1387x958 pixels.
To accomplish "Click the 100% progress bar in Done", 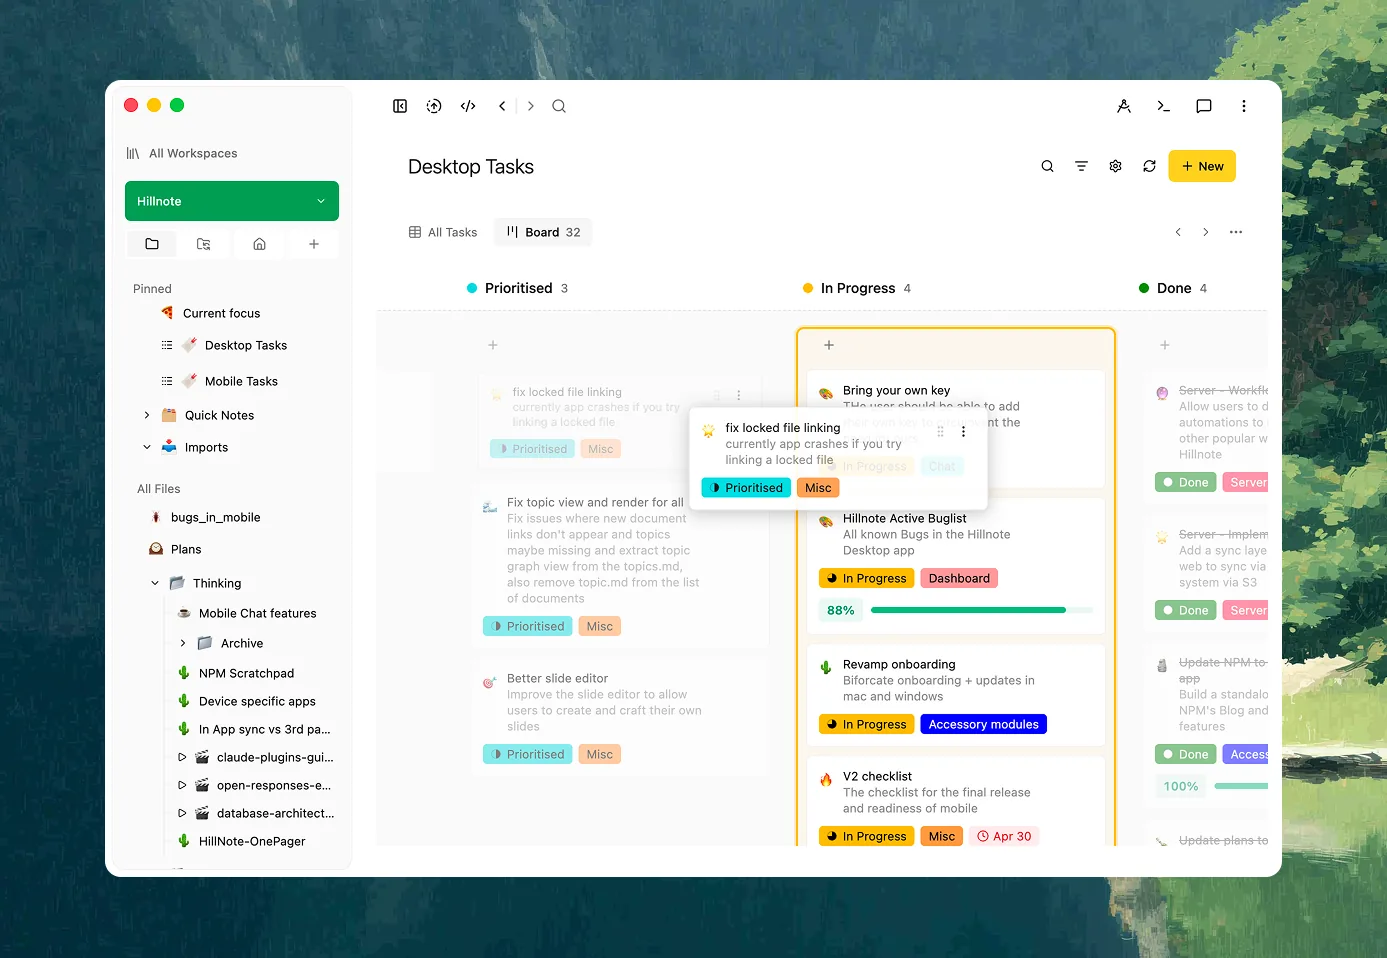I will tap(1241, 786).
